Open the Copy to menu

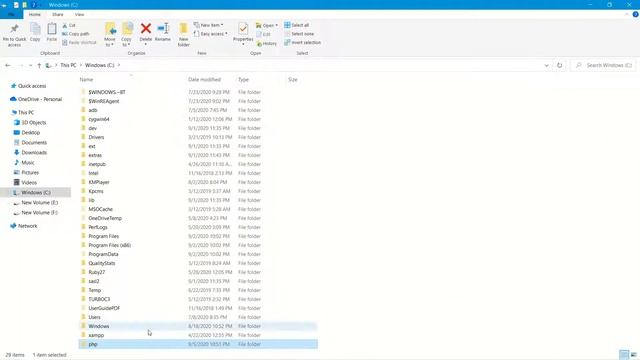point(127,35)
